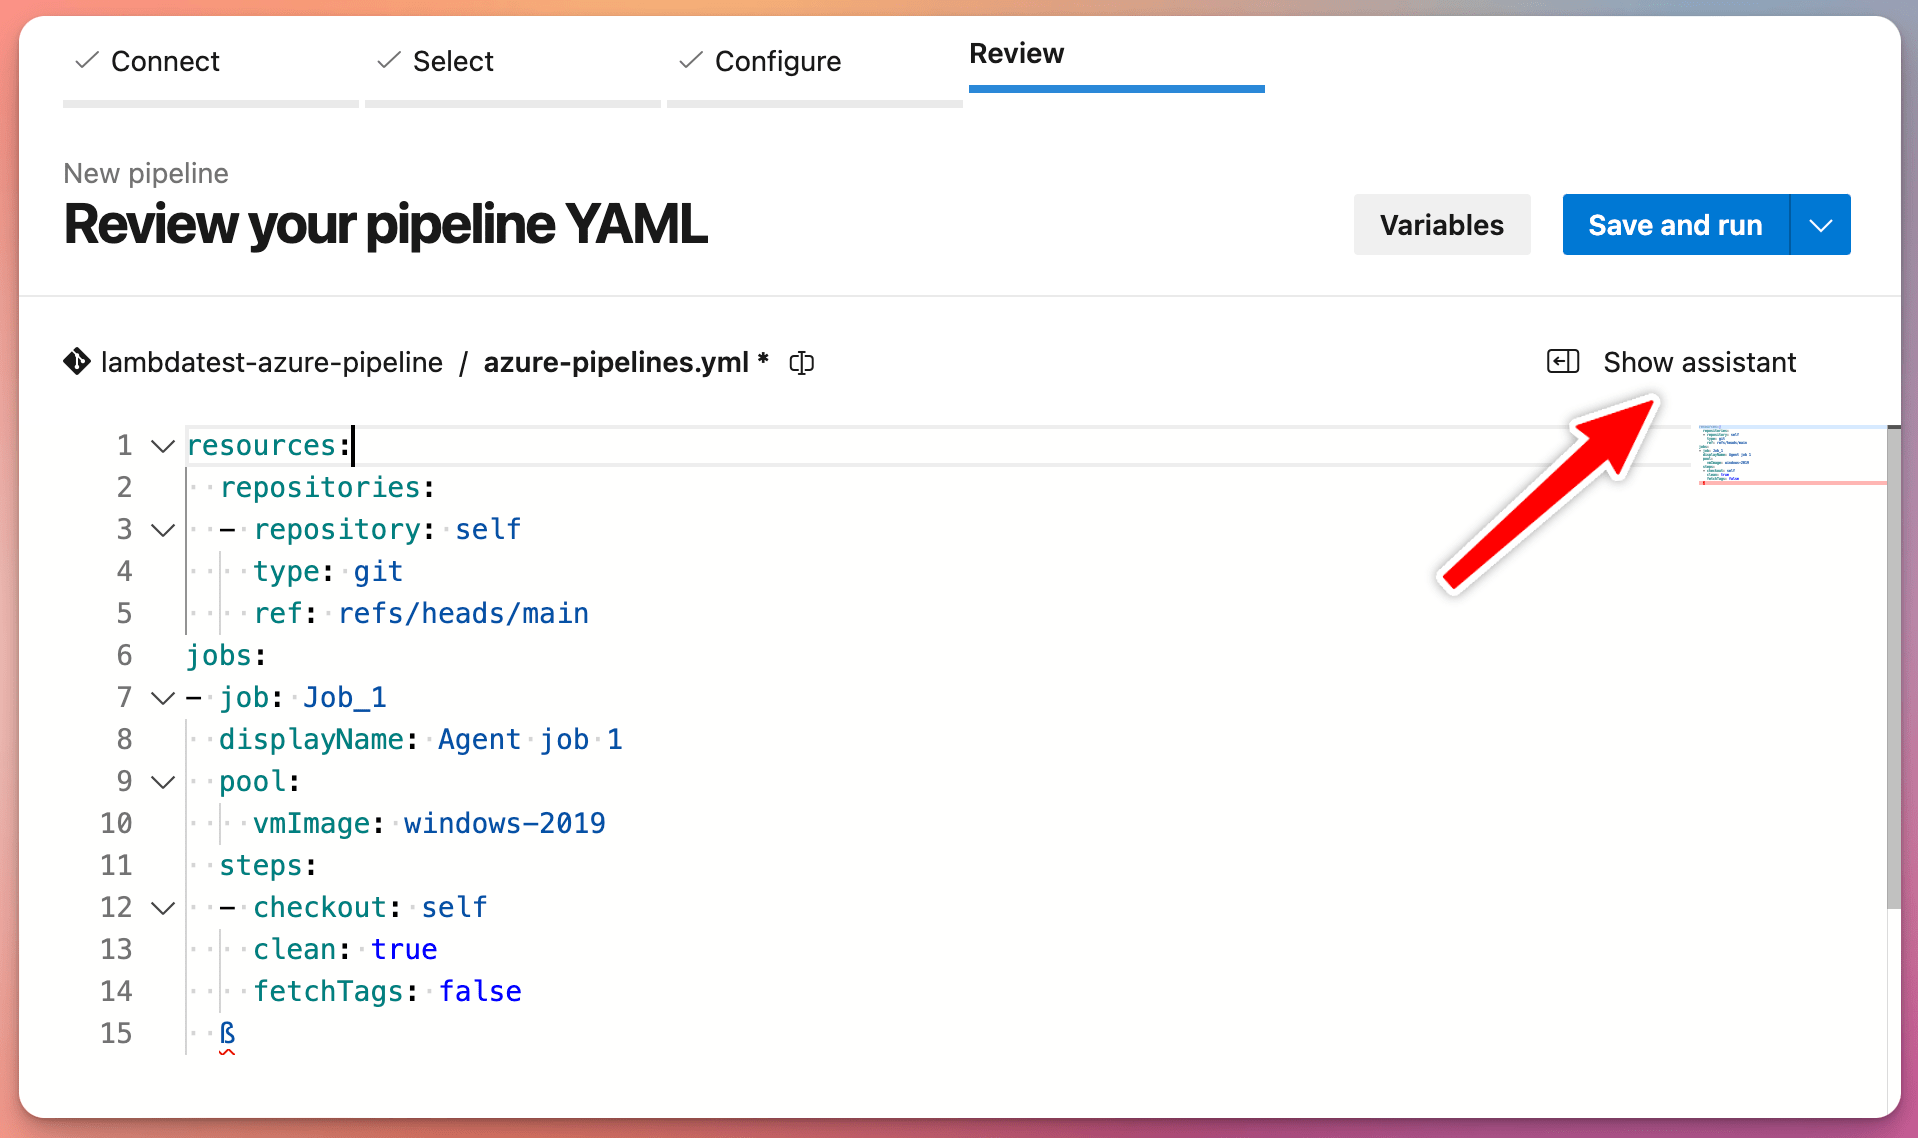Collapse the Job_1 definition on line 7
The width and height of the screenshot is (1918, 1138).
(162, 698)
